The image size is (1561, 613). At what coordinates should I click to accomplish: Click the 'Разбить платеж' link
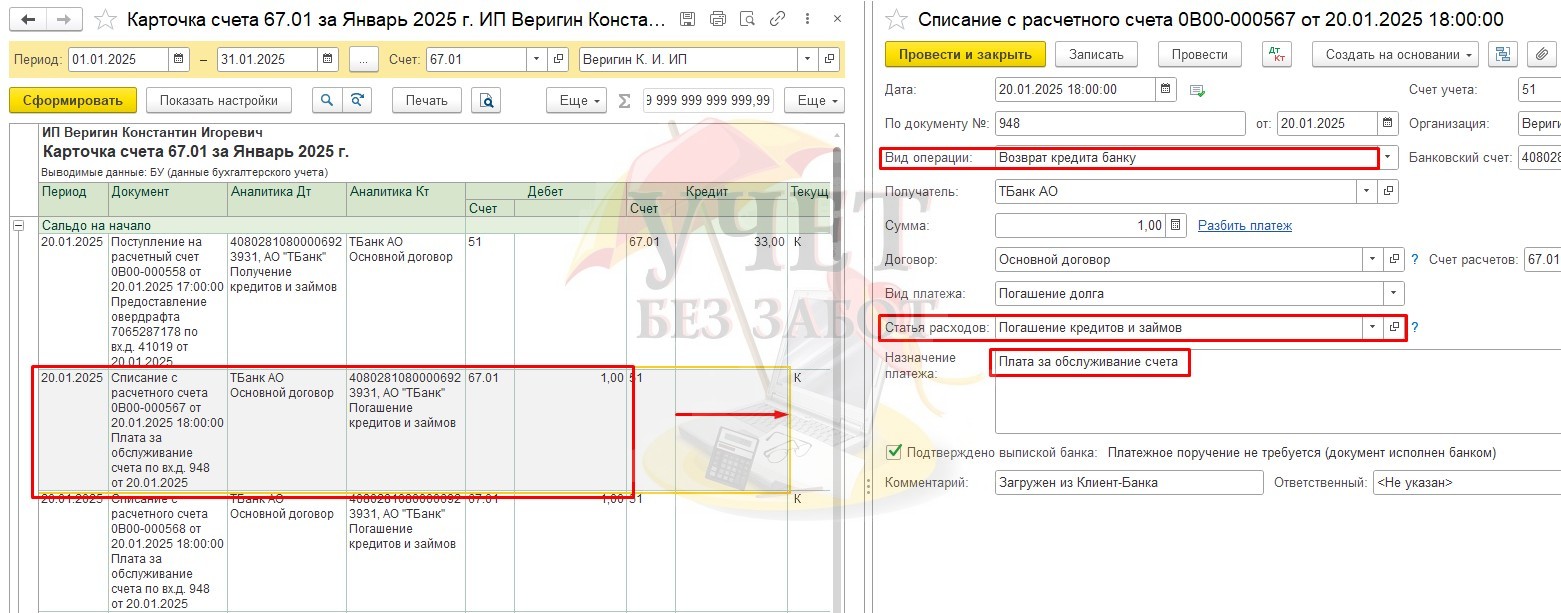click(x=1245, y=226)
